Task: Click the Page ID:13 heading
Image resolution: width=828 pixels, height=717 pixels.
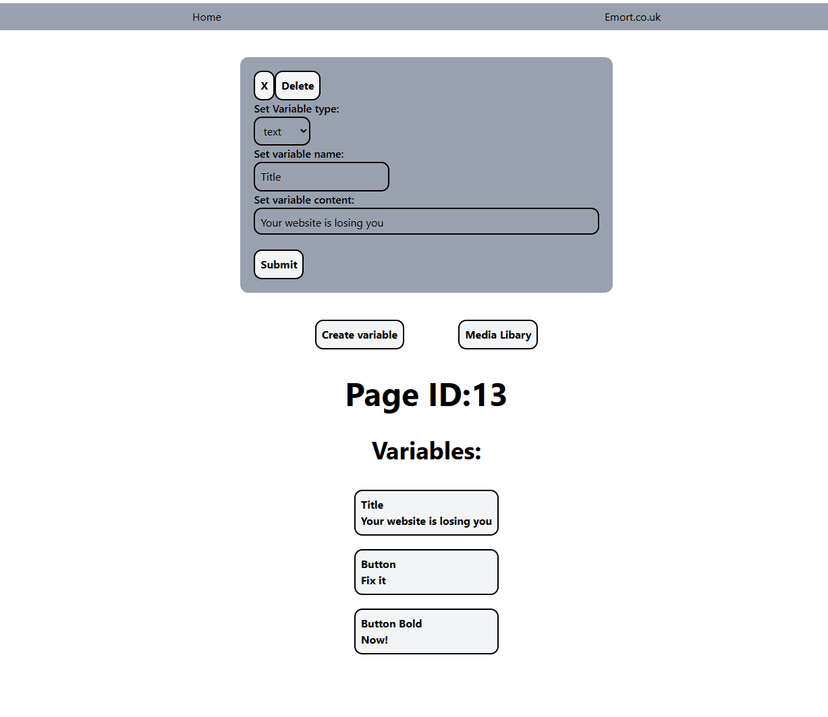Action: pyautogui.click(x=426, y=395)
